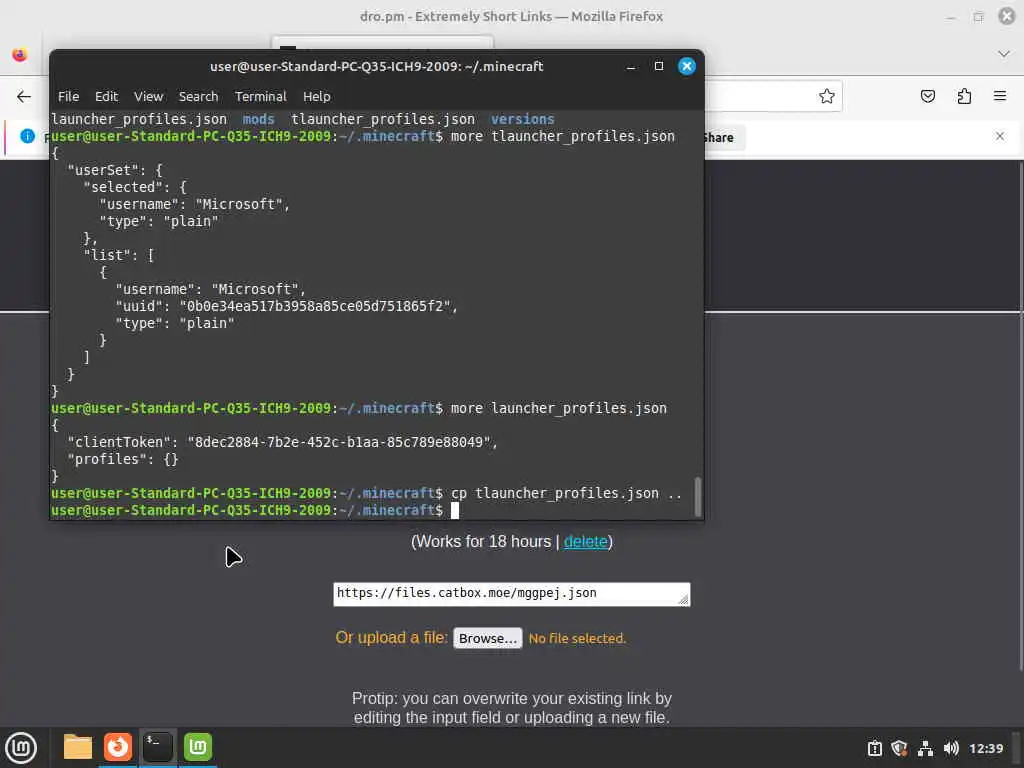1024x768 pixels.
Task: Open the Firefox hamburger application menu
Action: (1000, 97)
